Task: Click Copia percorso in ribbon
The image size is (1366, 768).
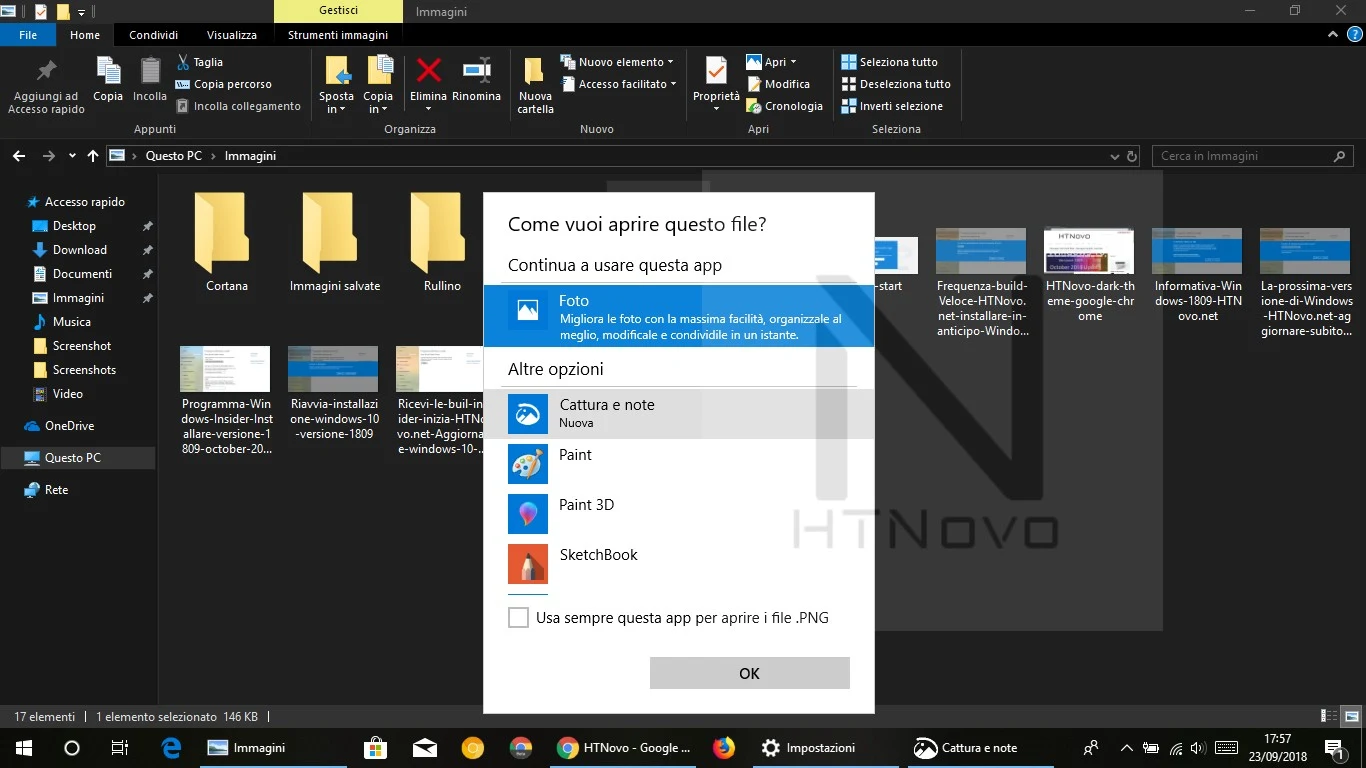Action: (x=223, y=84)
